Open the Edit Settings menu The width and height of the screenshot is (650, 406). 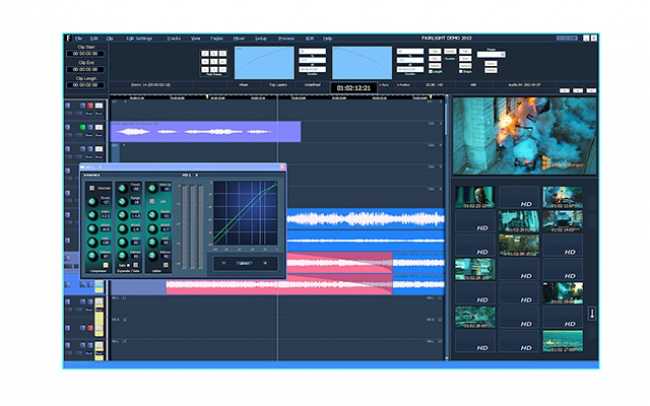(x=139, y=38)
